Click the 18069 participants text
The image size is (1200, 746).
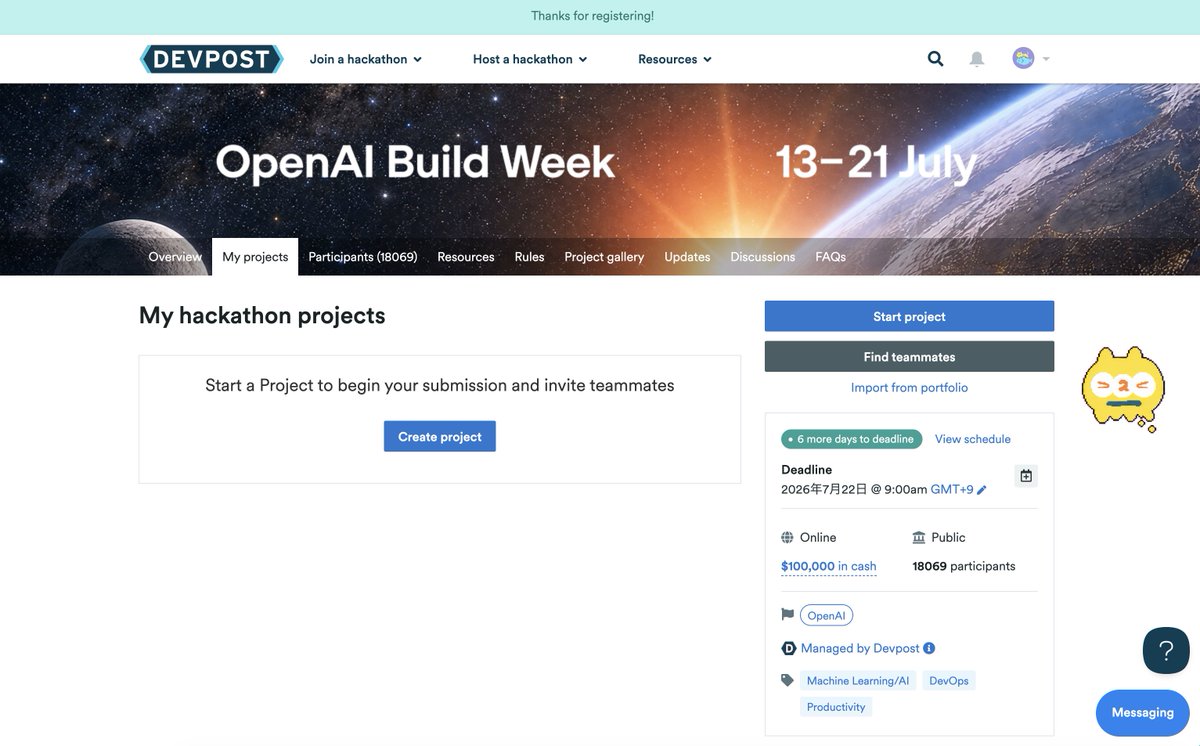click(x=964, y=566)
